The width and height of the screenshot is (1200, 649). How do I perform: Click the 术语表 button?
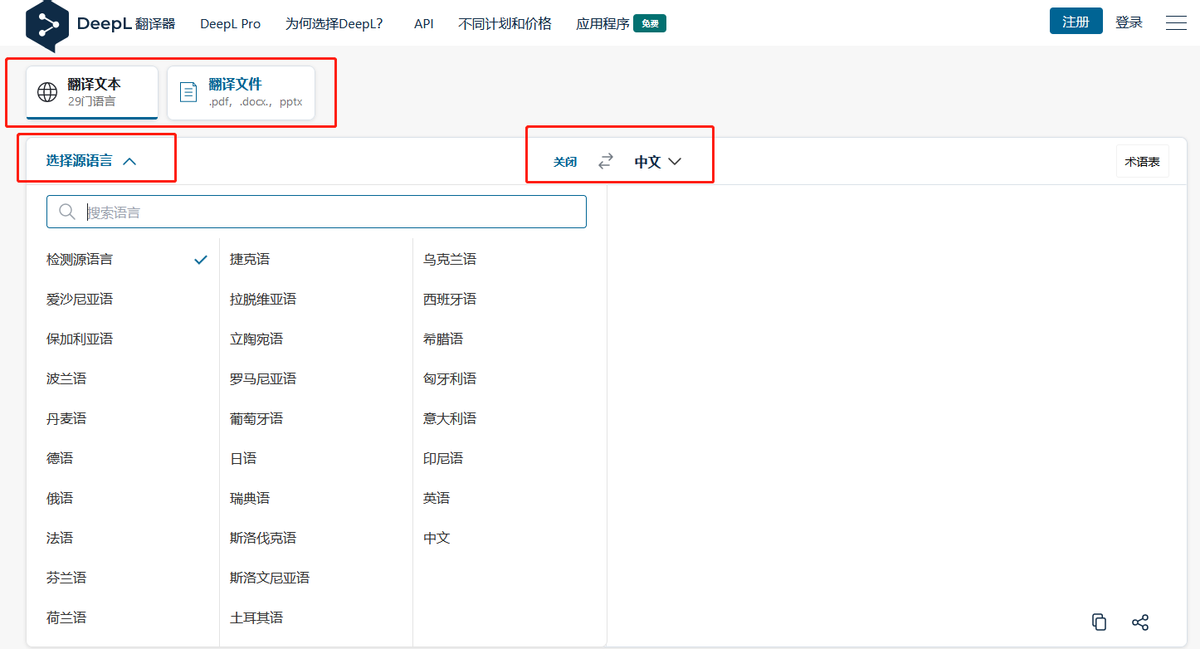coord(1142,161)
